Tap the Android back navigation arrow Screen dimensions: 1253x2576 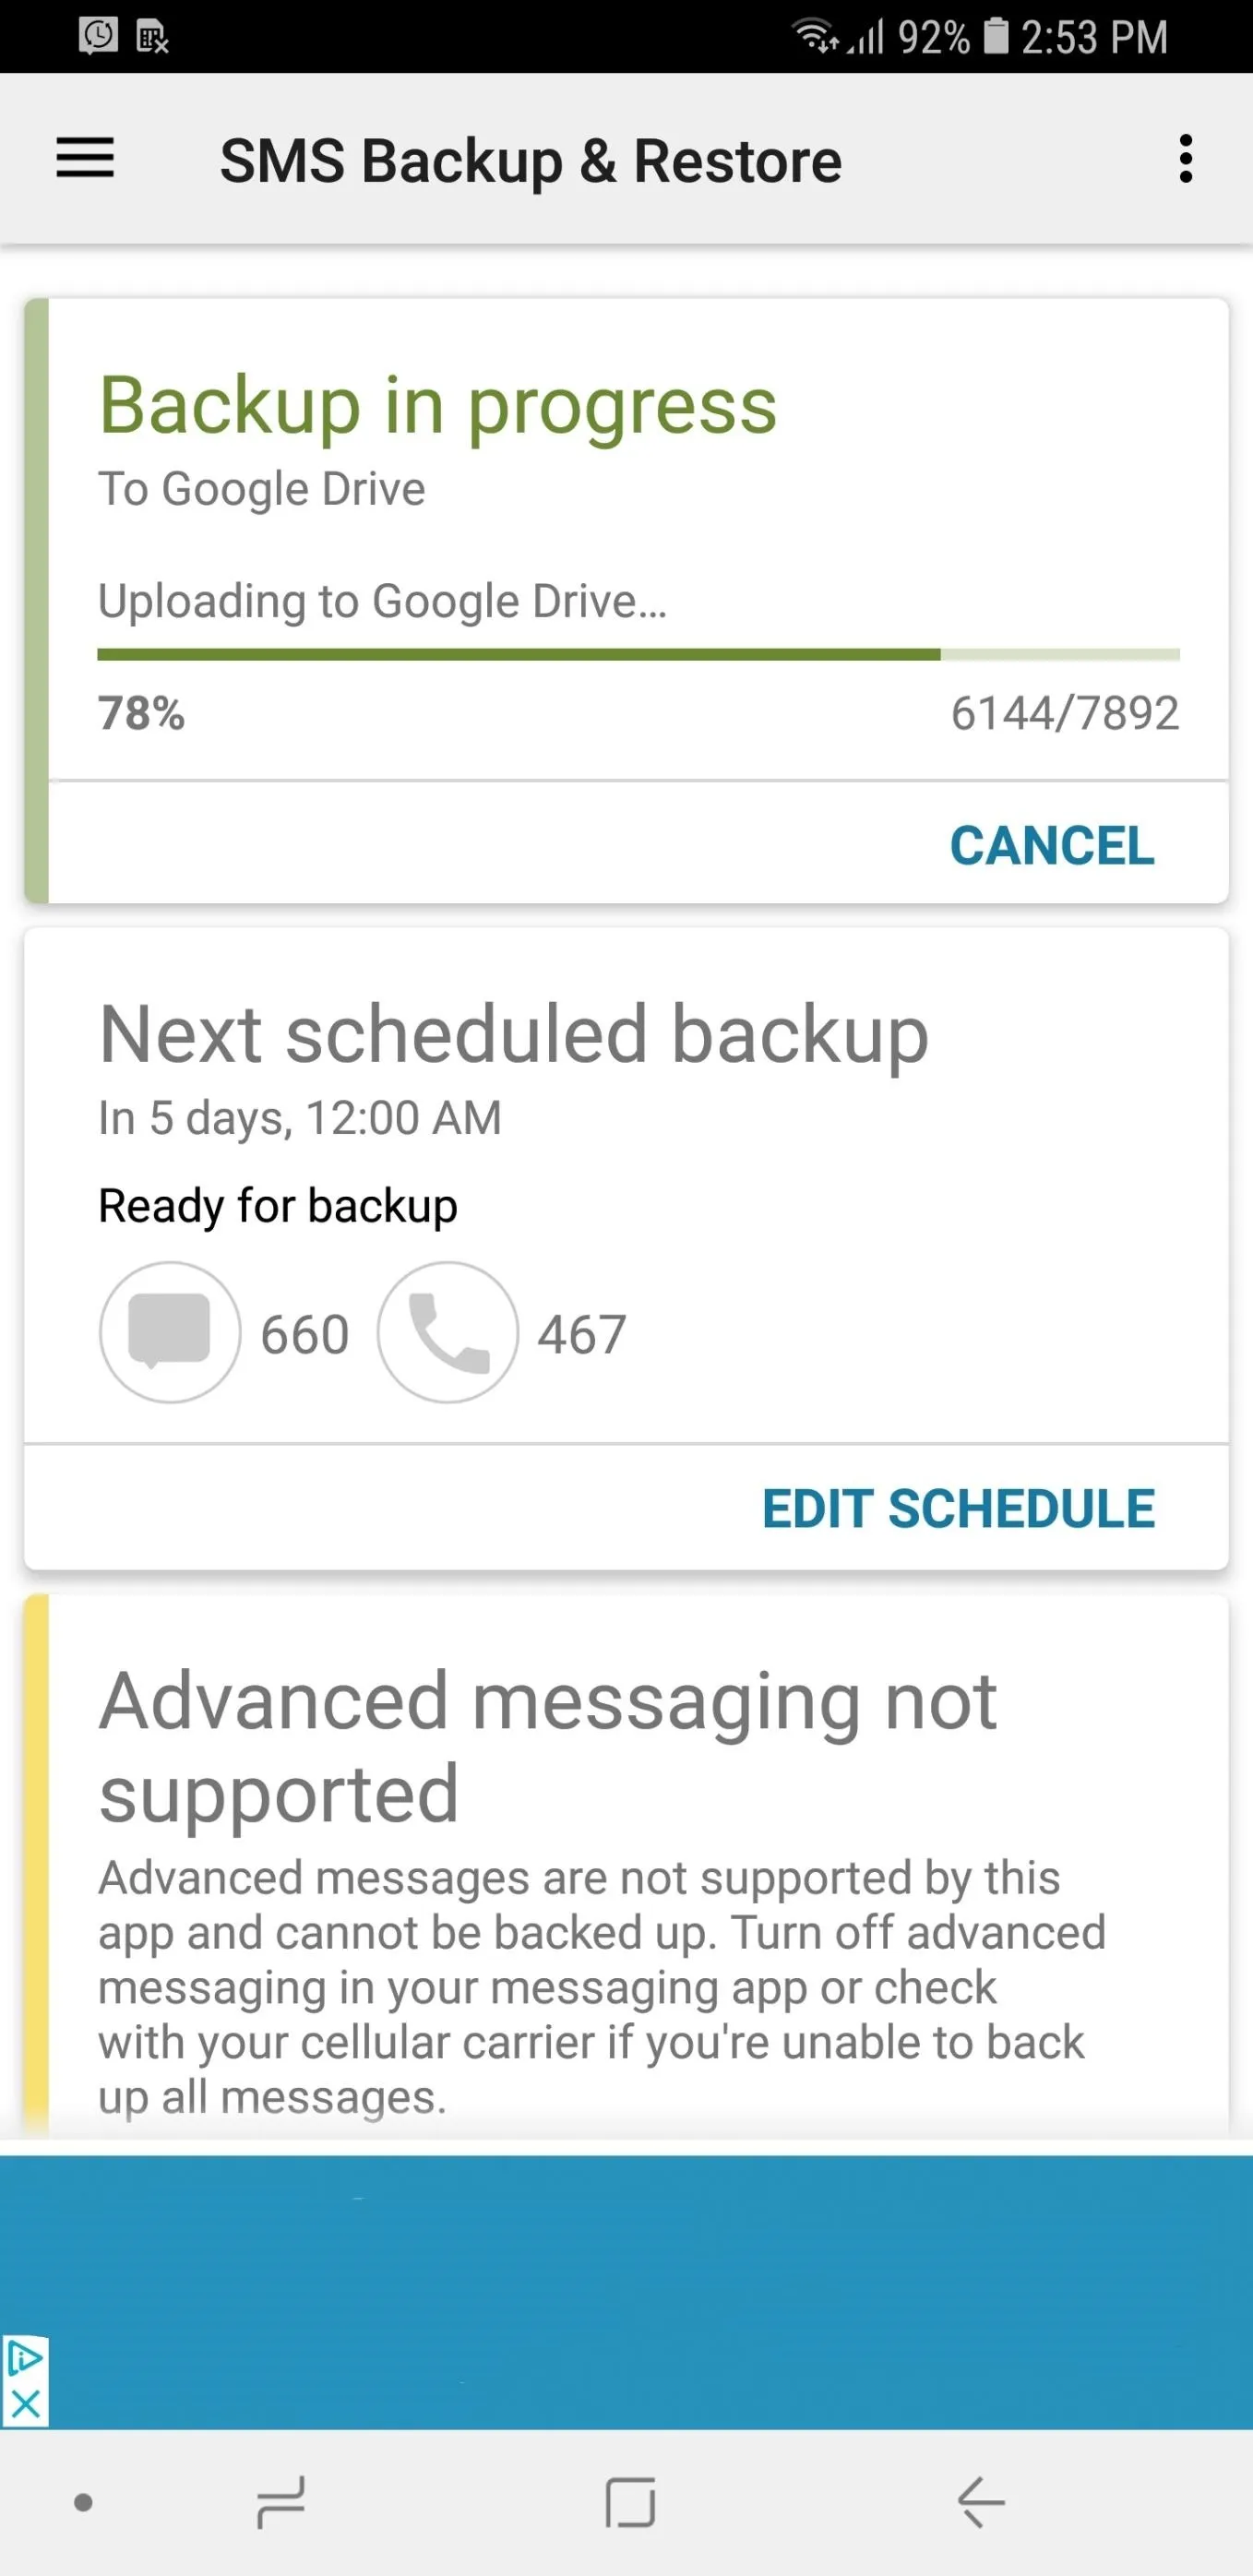point(981,2503)
